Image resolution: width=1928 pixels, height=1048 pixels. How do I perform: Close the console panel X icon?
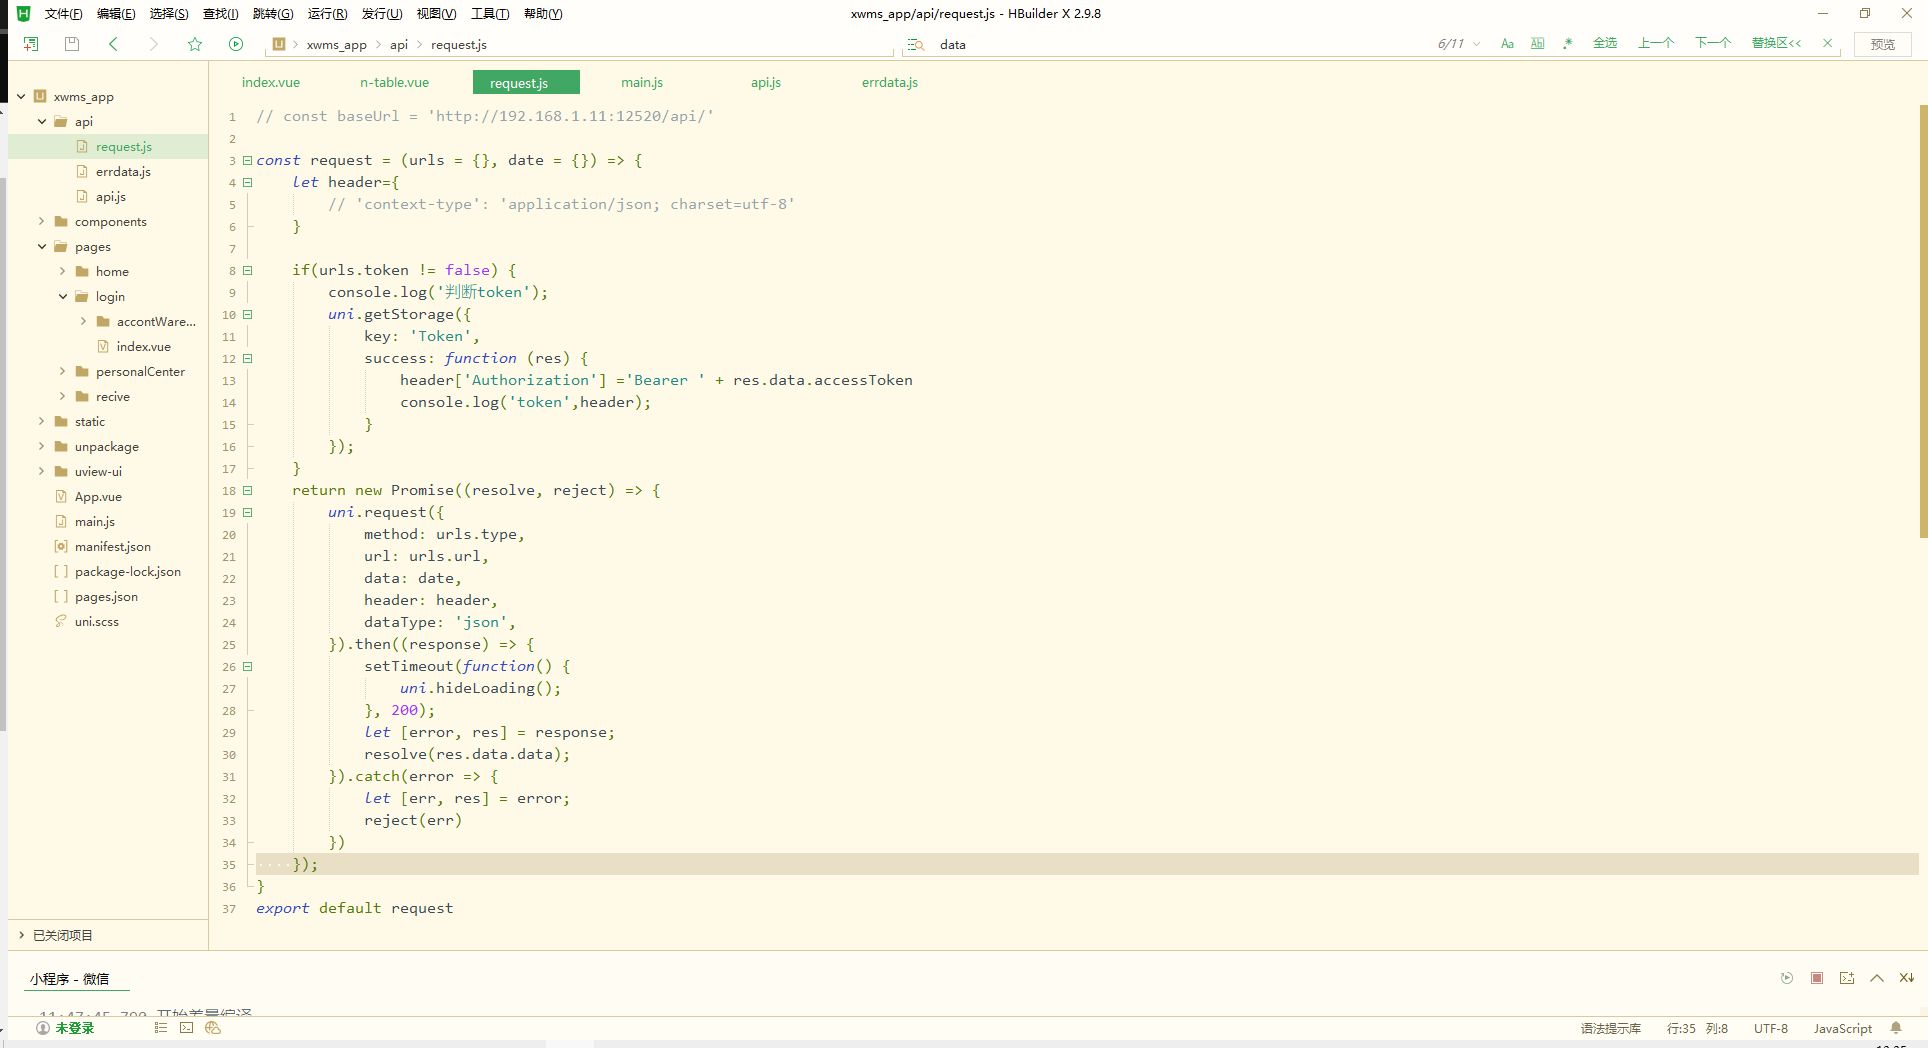click(x=1907, y=978)
